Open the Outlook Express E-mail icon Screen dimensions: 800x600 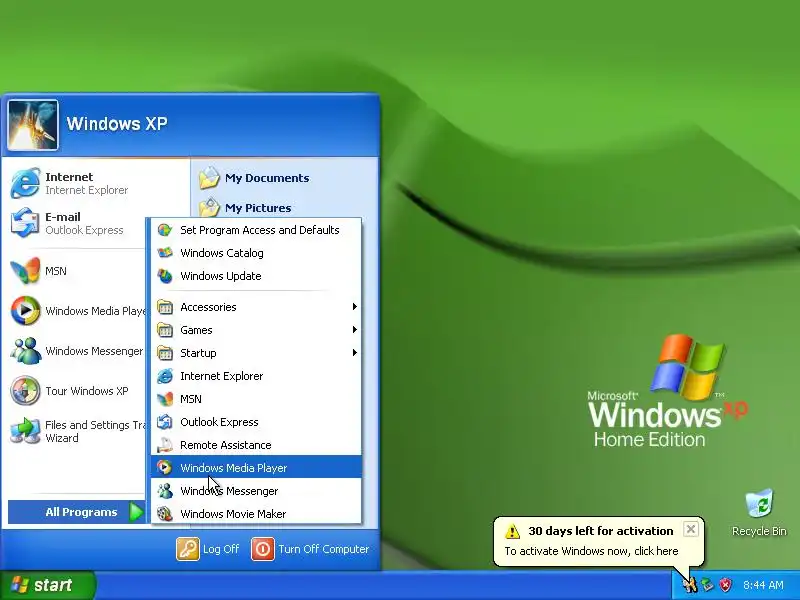(25, 222)
